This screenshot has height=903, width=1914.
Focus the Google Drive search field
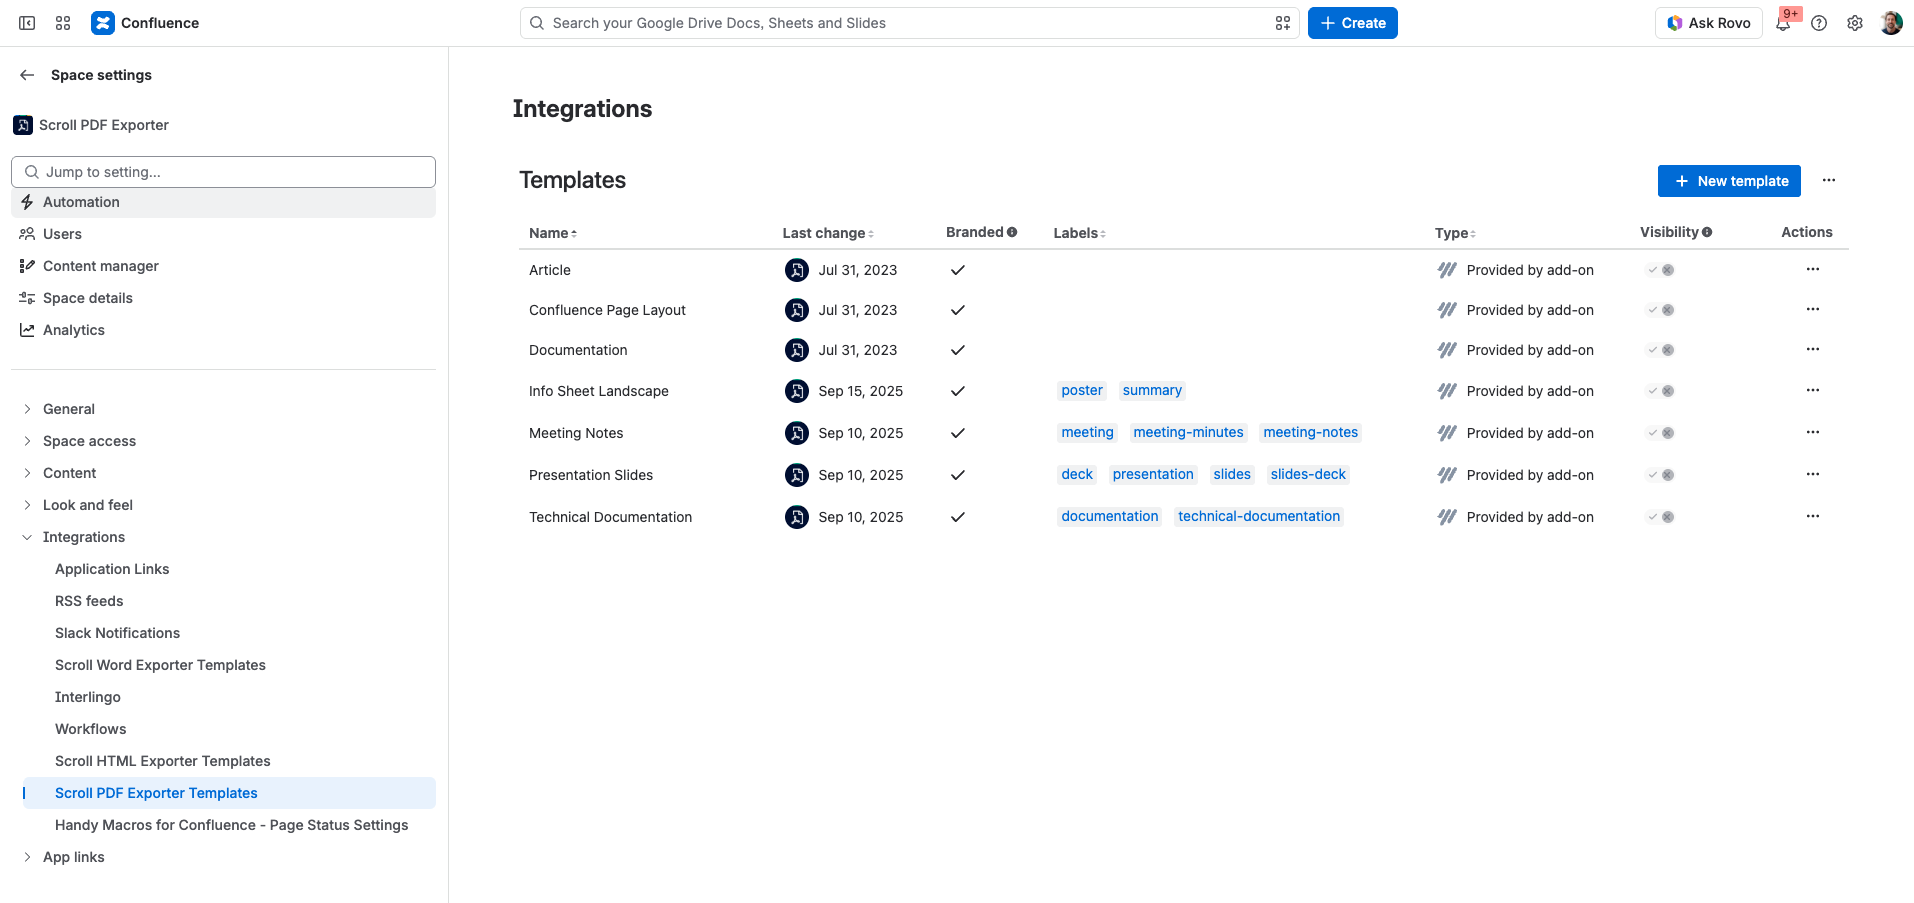point(909,23)
